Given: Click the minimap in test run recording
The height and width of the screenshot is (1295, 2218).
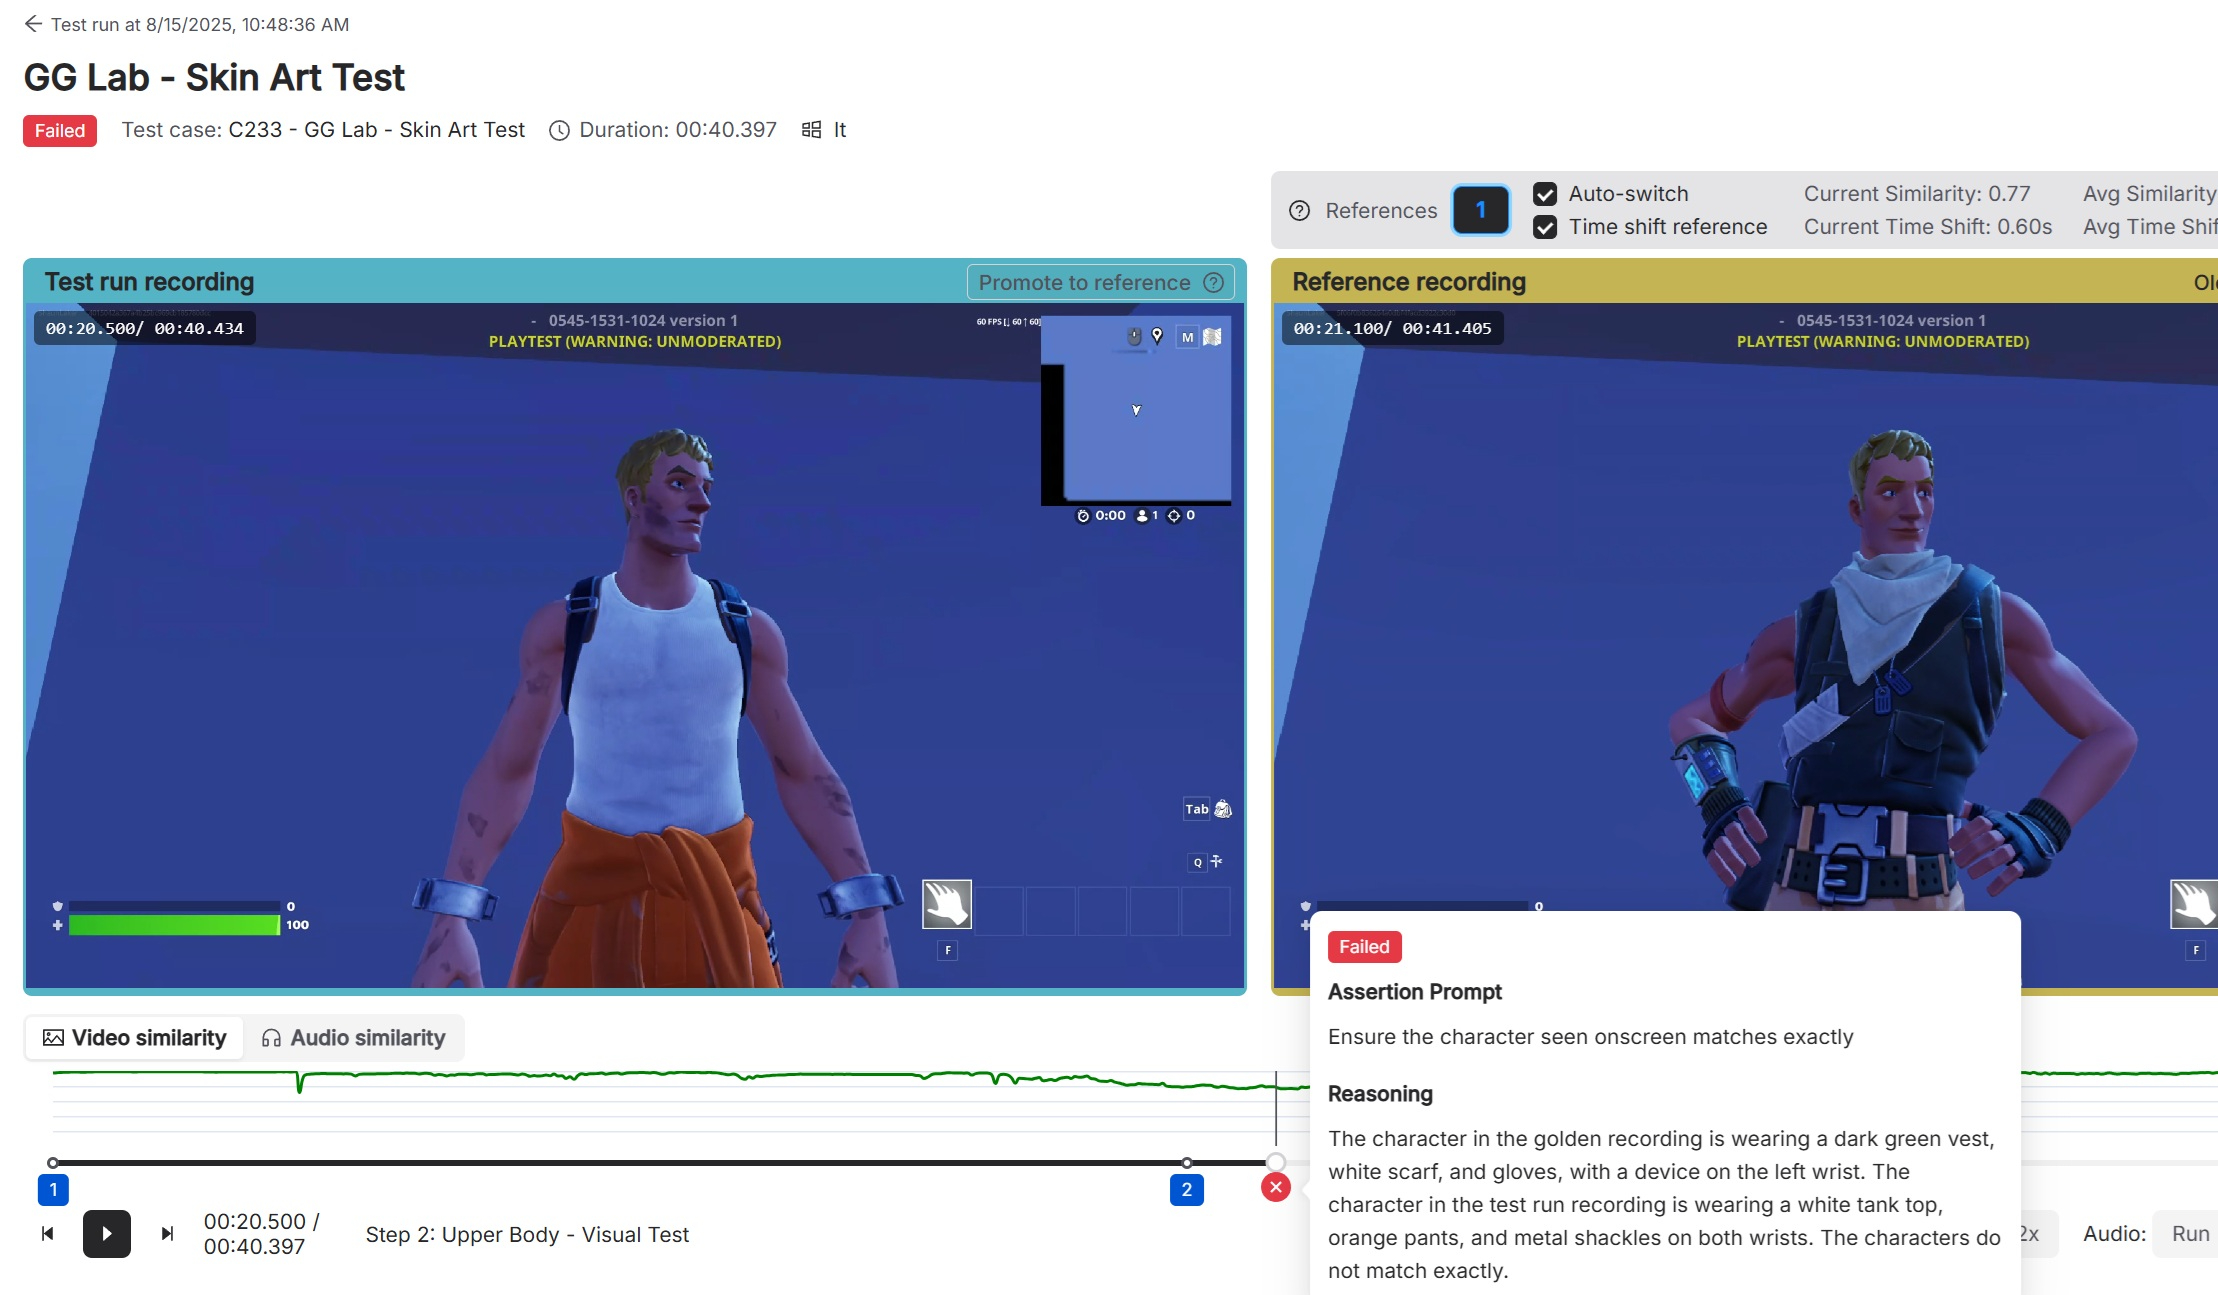Looking at the screenshot, I should coord(1136,409).
